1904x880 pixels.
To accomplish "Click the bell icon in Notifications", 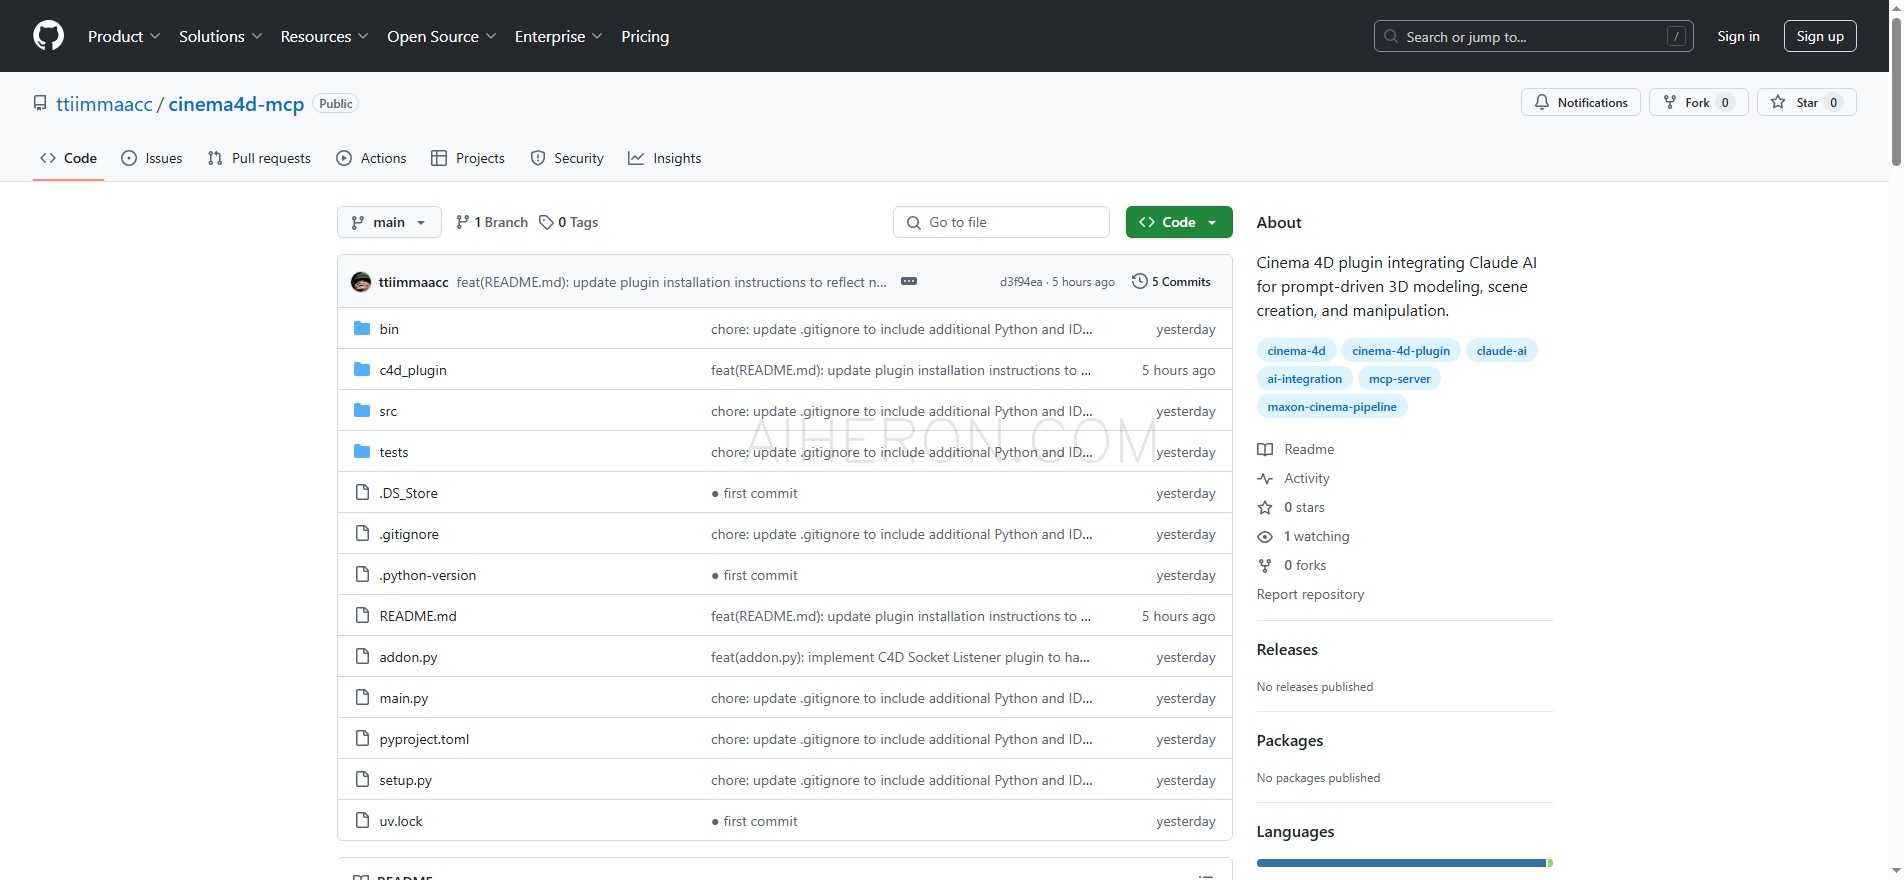I will point(1542,102).
